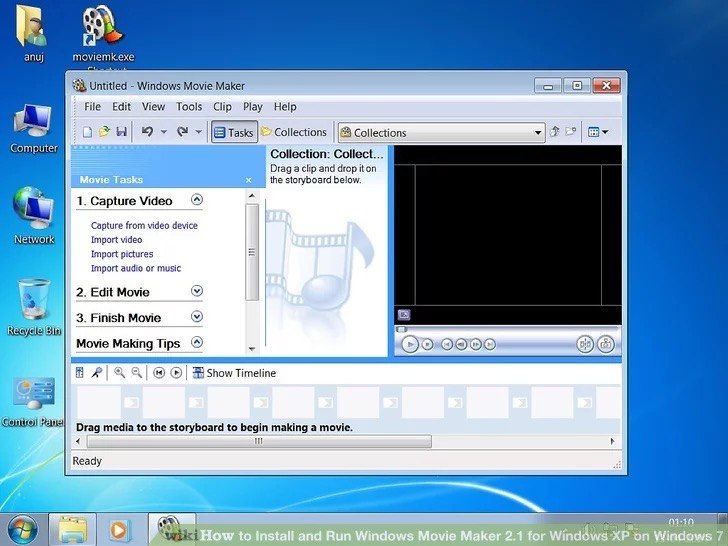
Task: Collapse the Movie Making Tips section
Action: tap(197, 342)
